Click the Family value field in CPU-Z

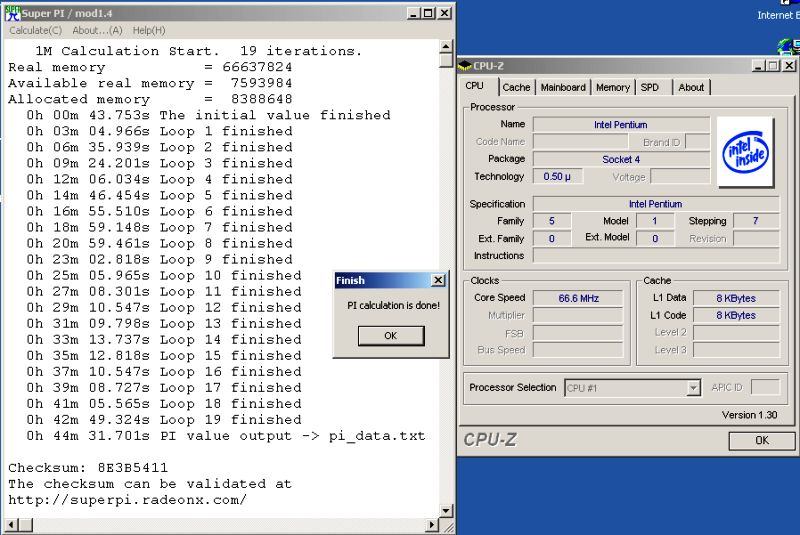552,221
